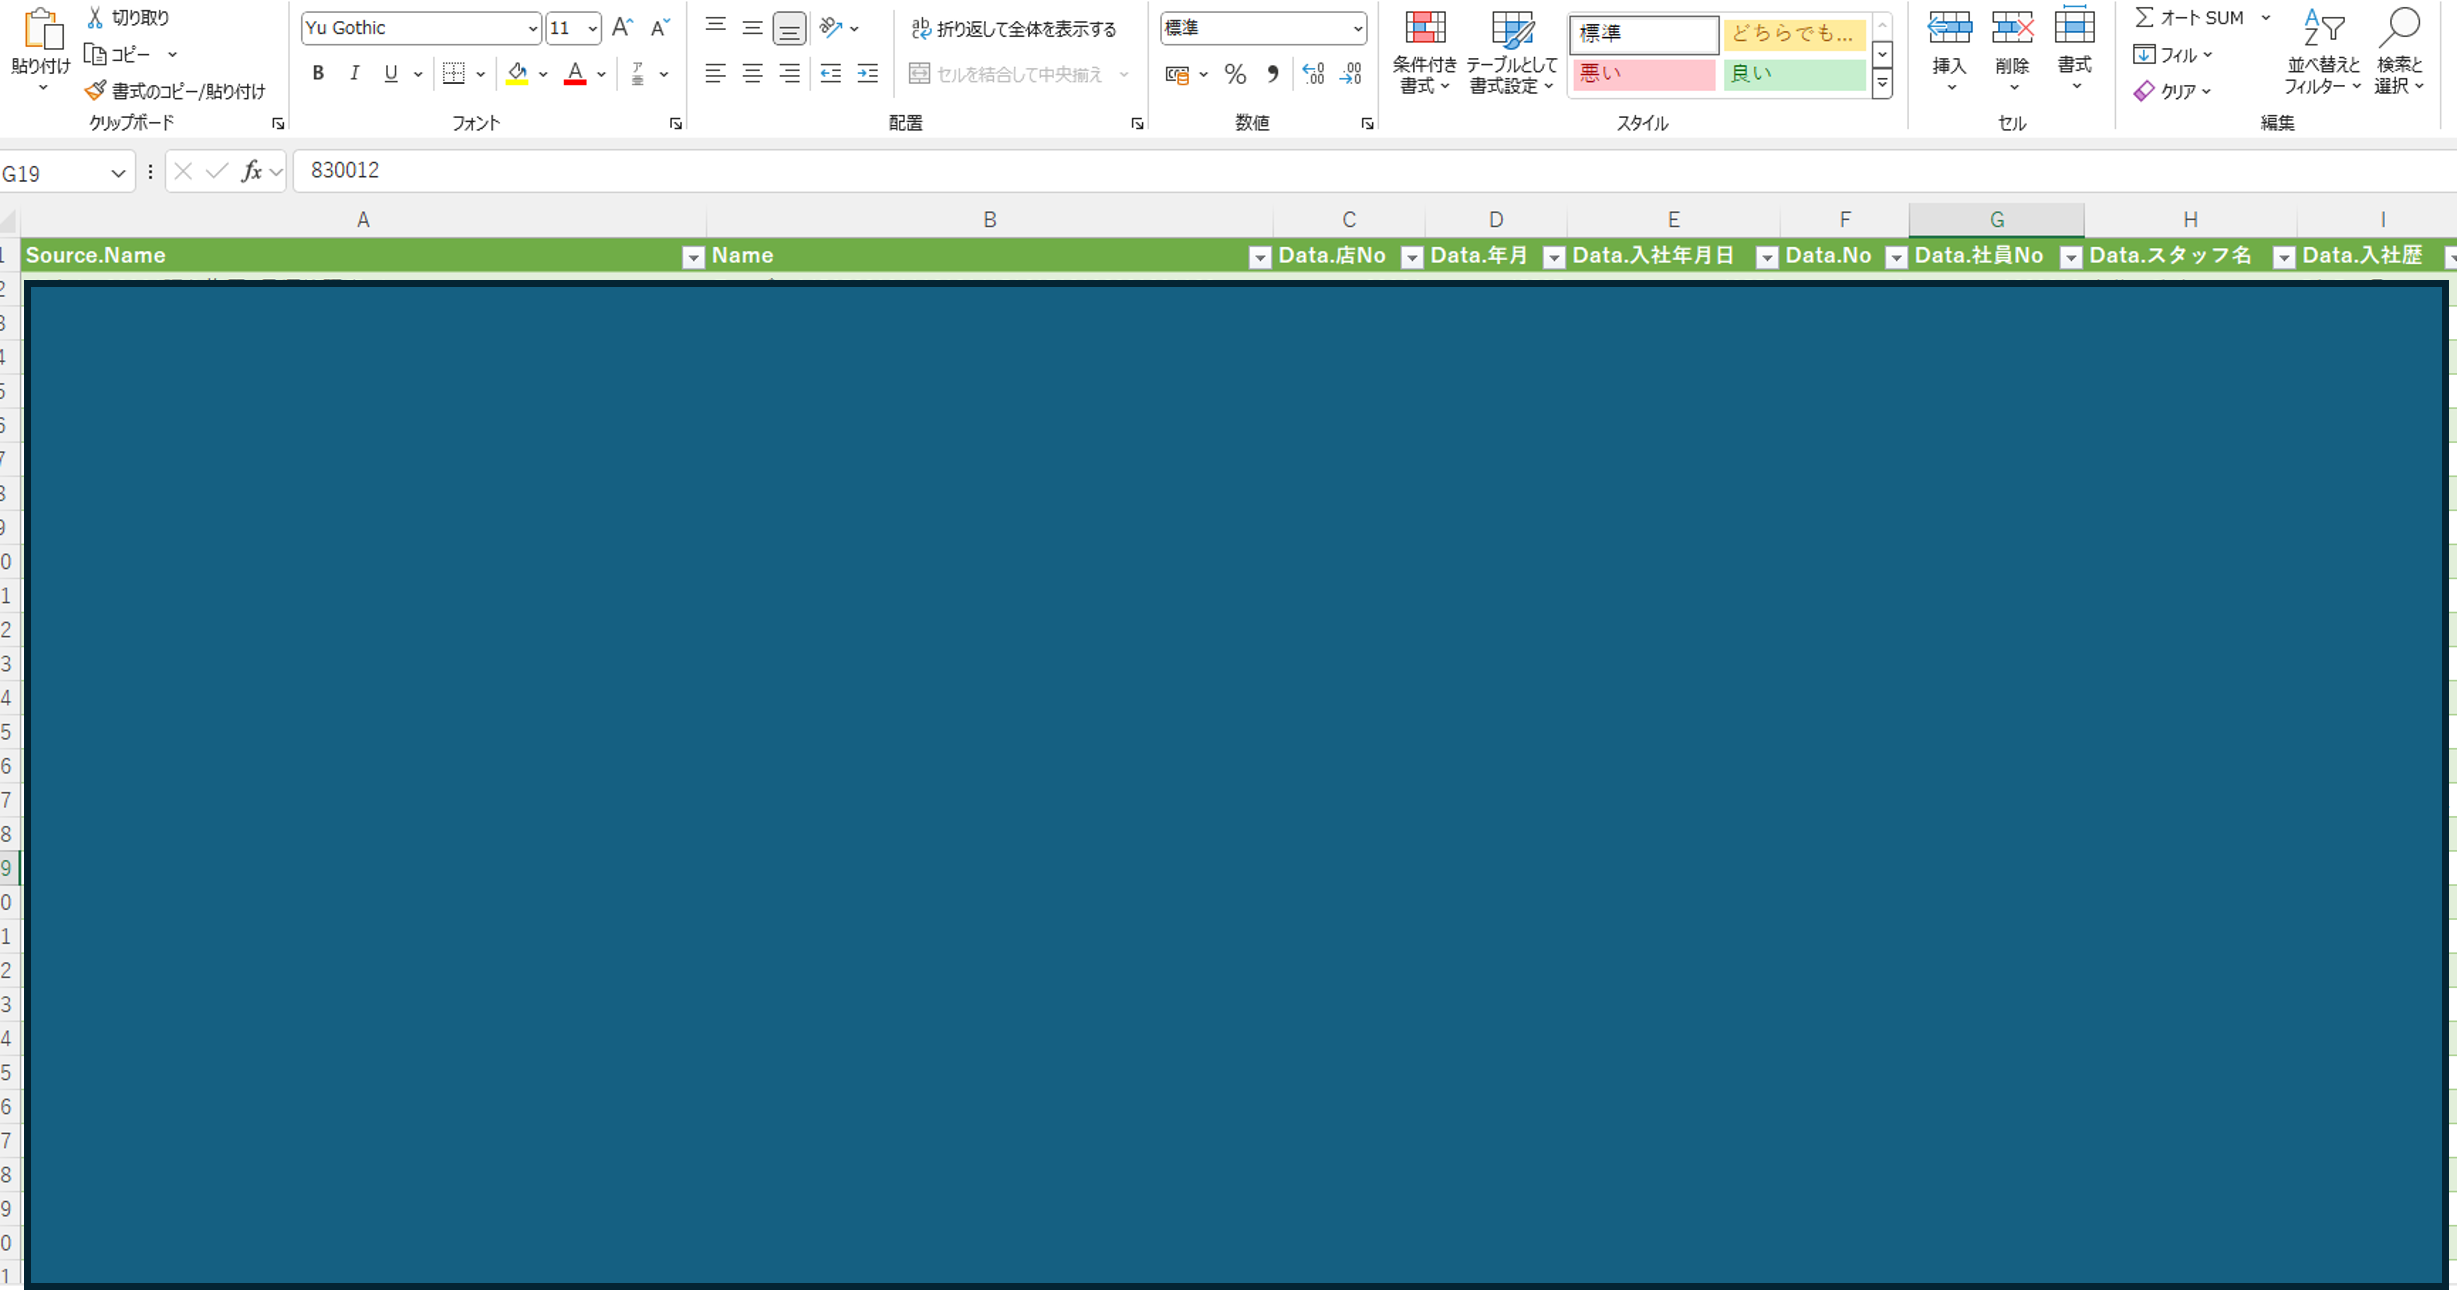Open the Source.Name column filter dropdown
The image size is (2457, 1290).
pos(692,257)
